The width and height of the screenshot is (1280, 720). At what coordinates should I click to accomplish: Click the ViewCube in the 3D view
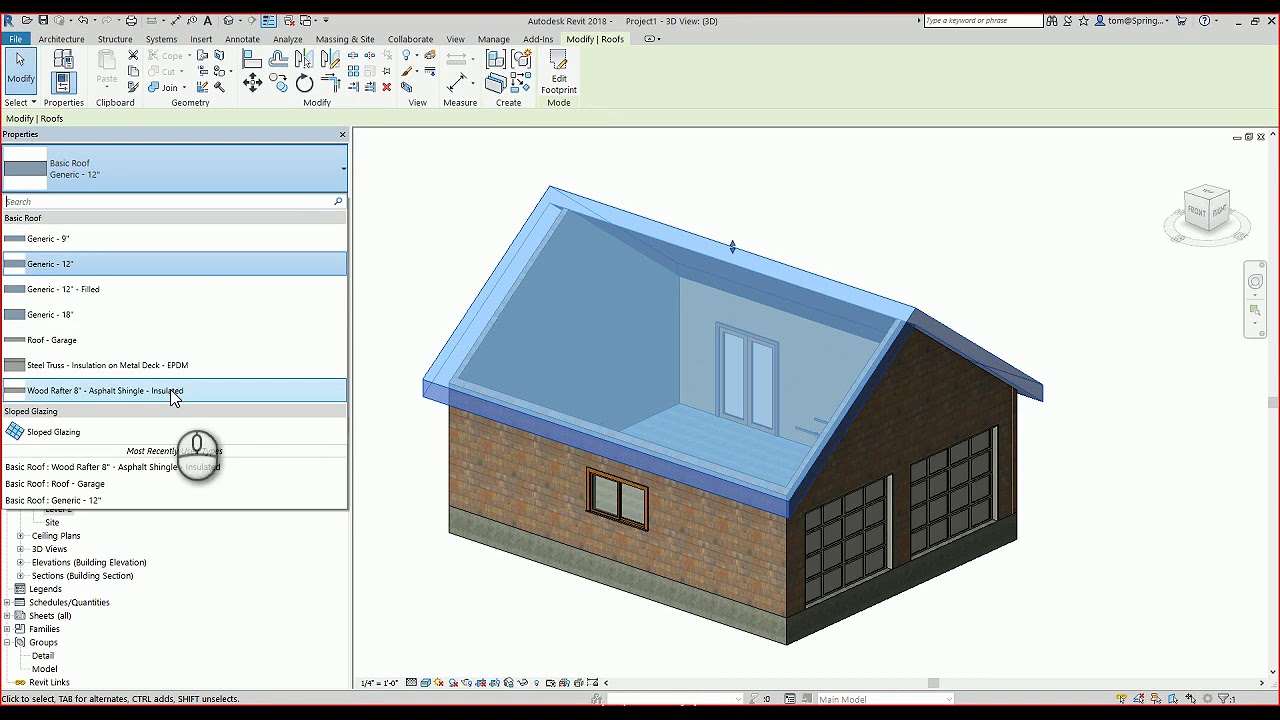click(1207, 209)
